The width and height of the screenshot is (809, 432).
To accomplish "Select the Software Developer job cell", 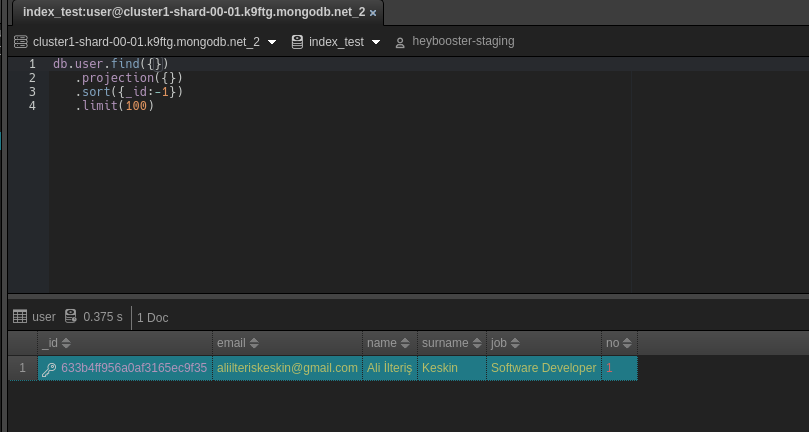I will coord(544,368).
